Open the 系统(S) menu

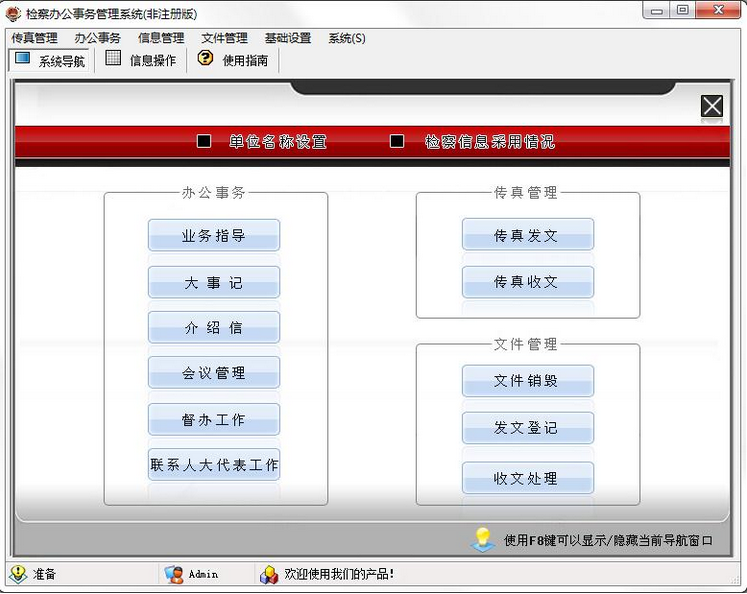pos(347,38)
